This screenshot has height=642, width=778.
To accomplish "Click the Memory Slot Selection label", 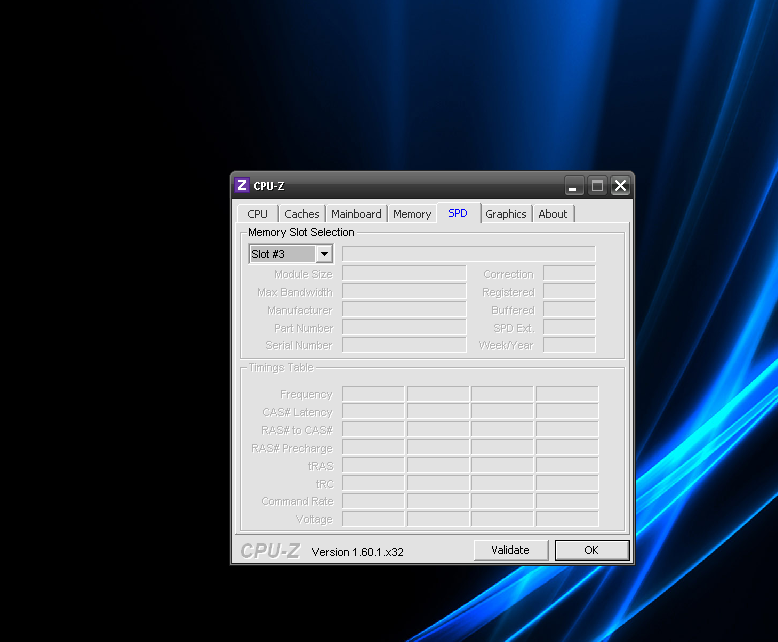I will click(301, 232).
